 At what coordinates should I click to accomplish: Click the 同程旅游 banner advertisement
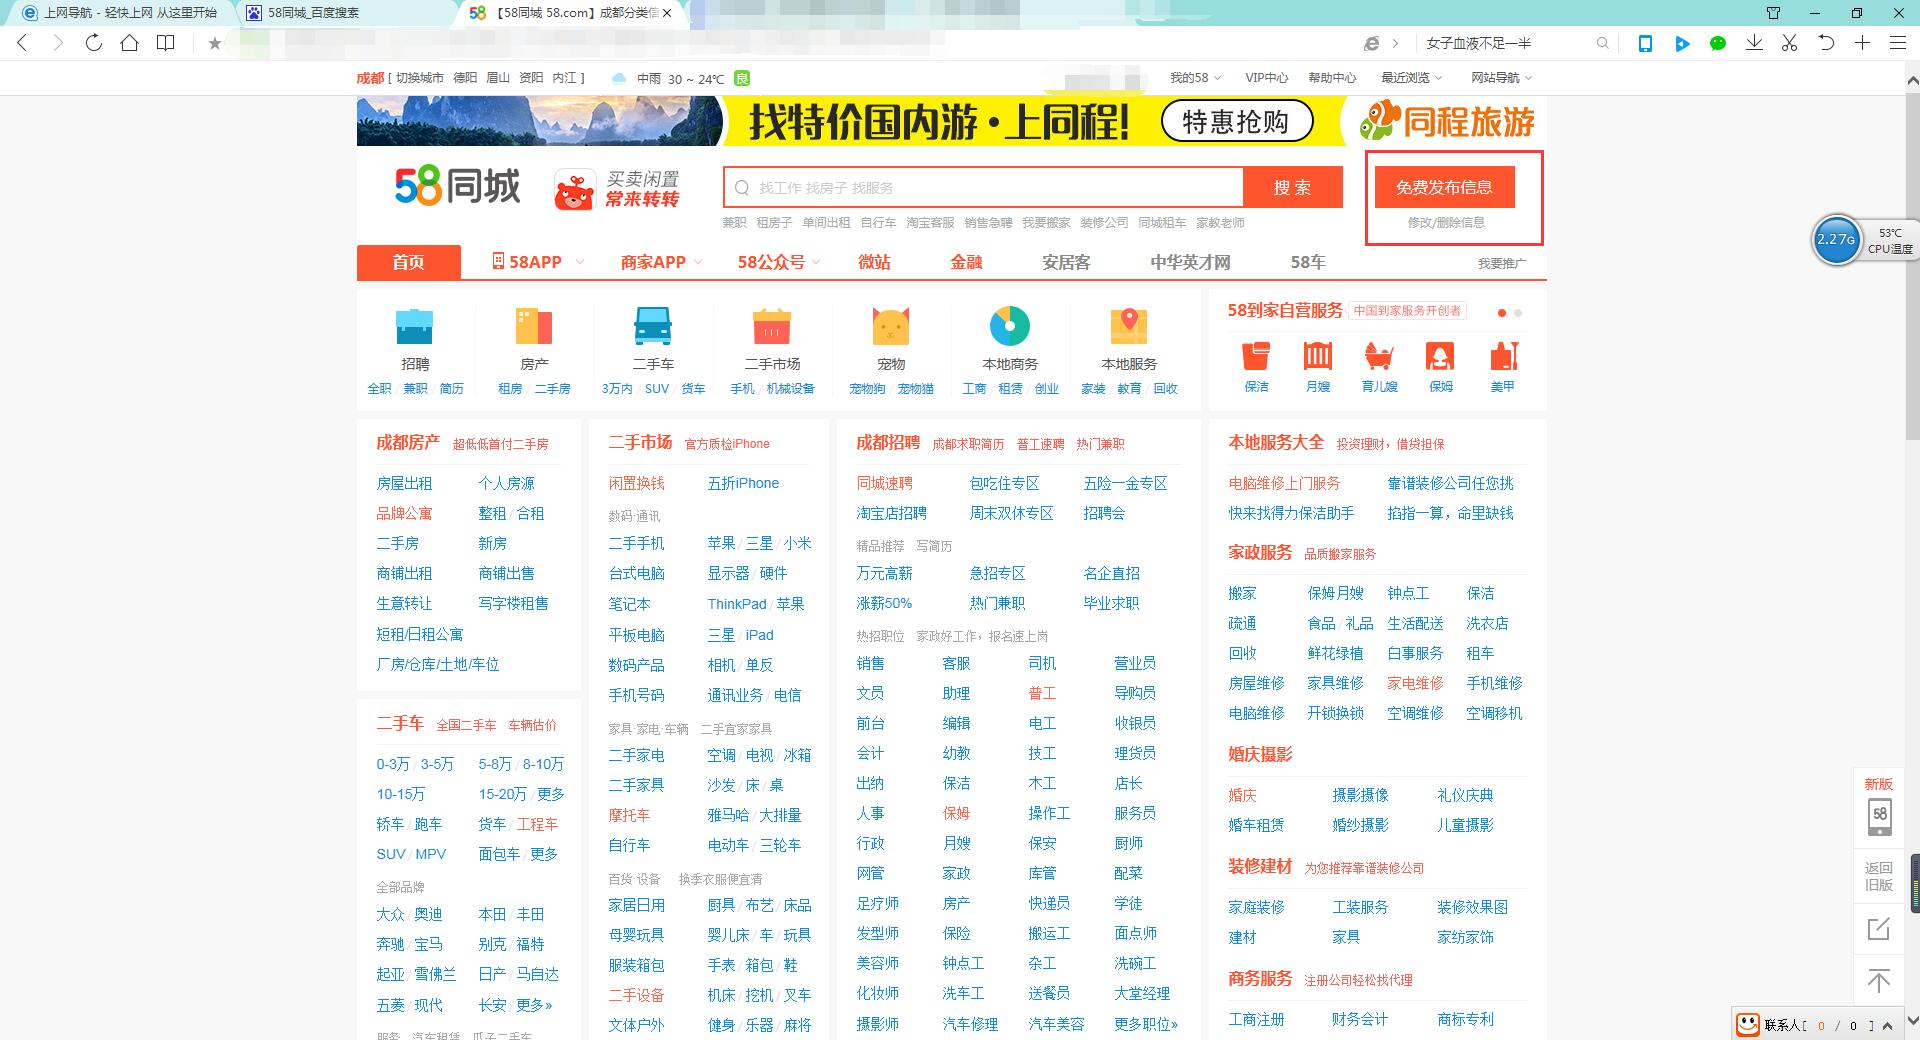[x=951, y=121]
